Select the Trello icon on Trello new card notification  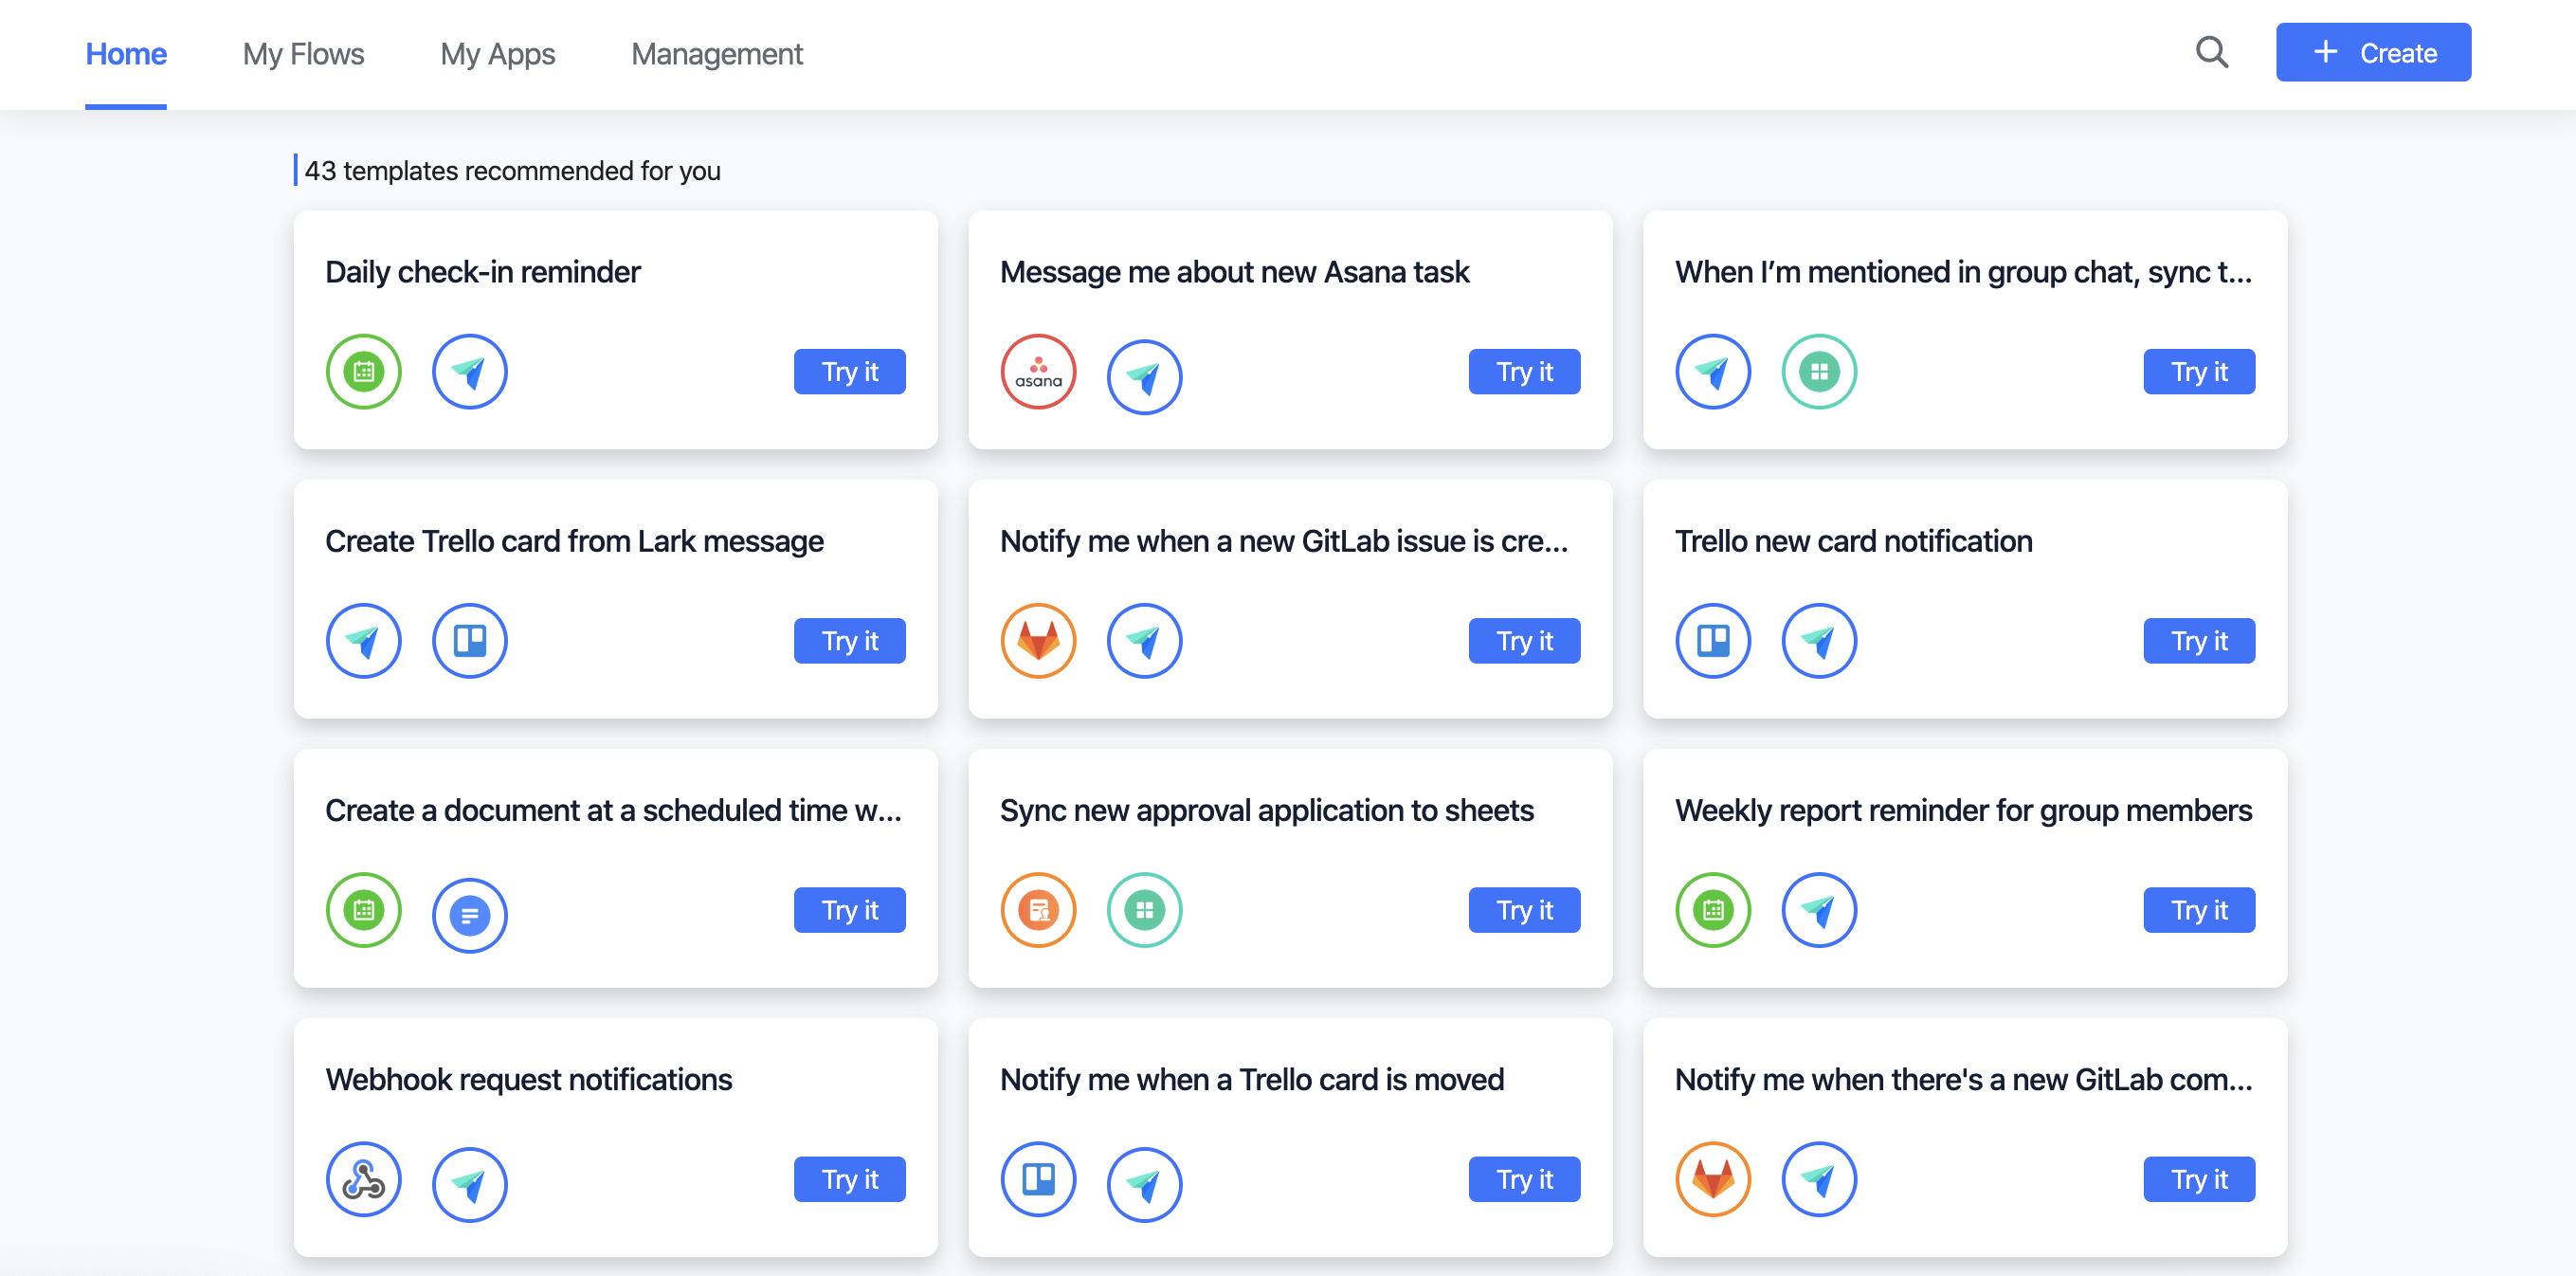[1713, 640]
